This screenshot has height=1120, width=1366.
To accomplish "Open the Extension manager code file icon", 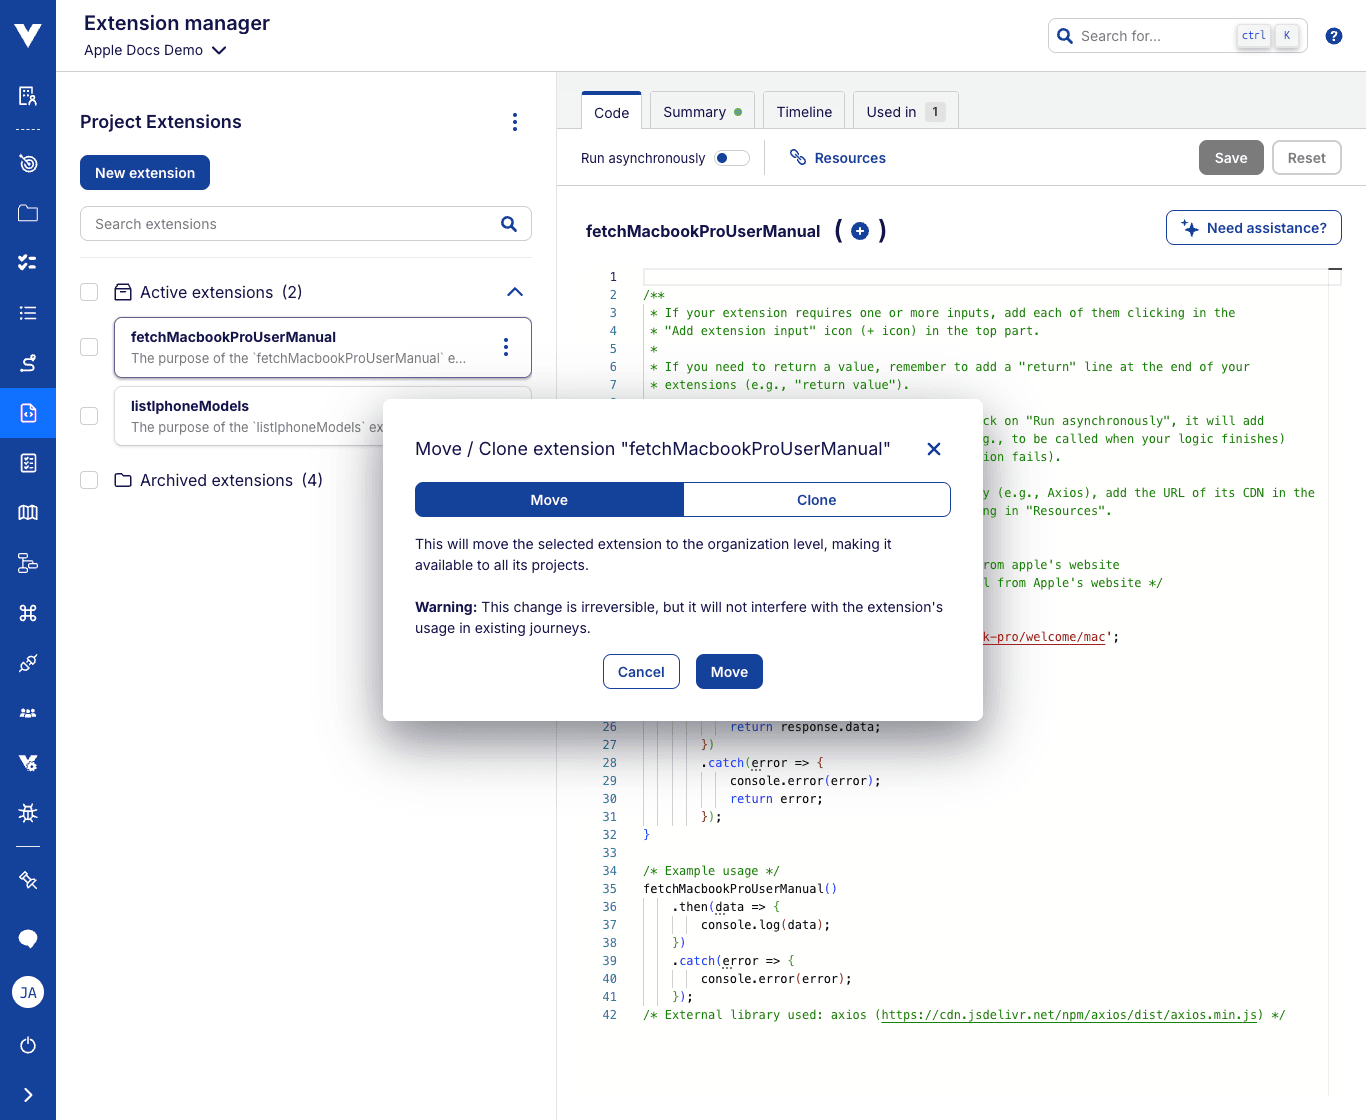I will (28, 413).
